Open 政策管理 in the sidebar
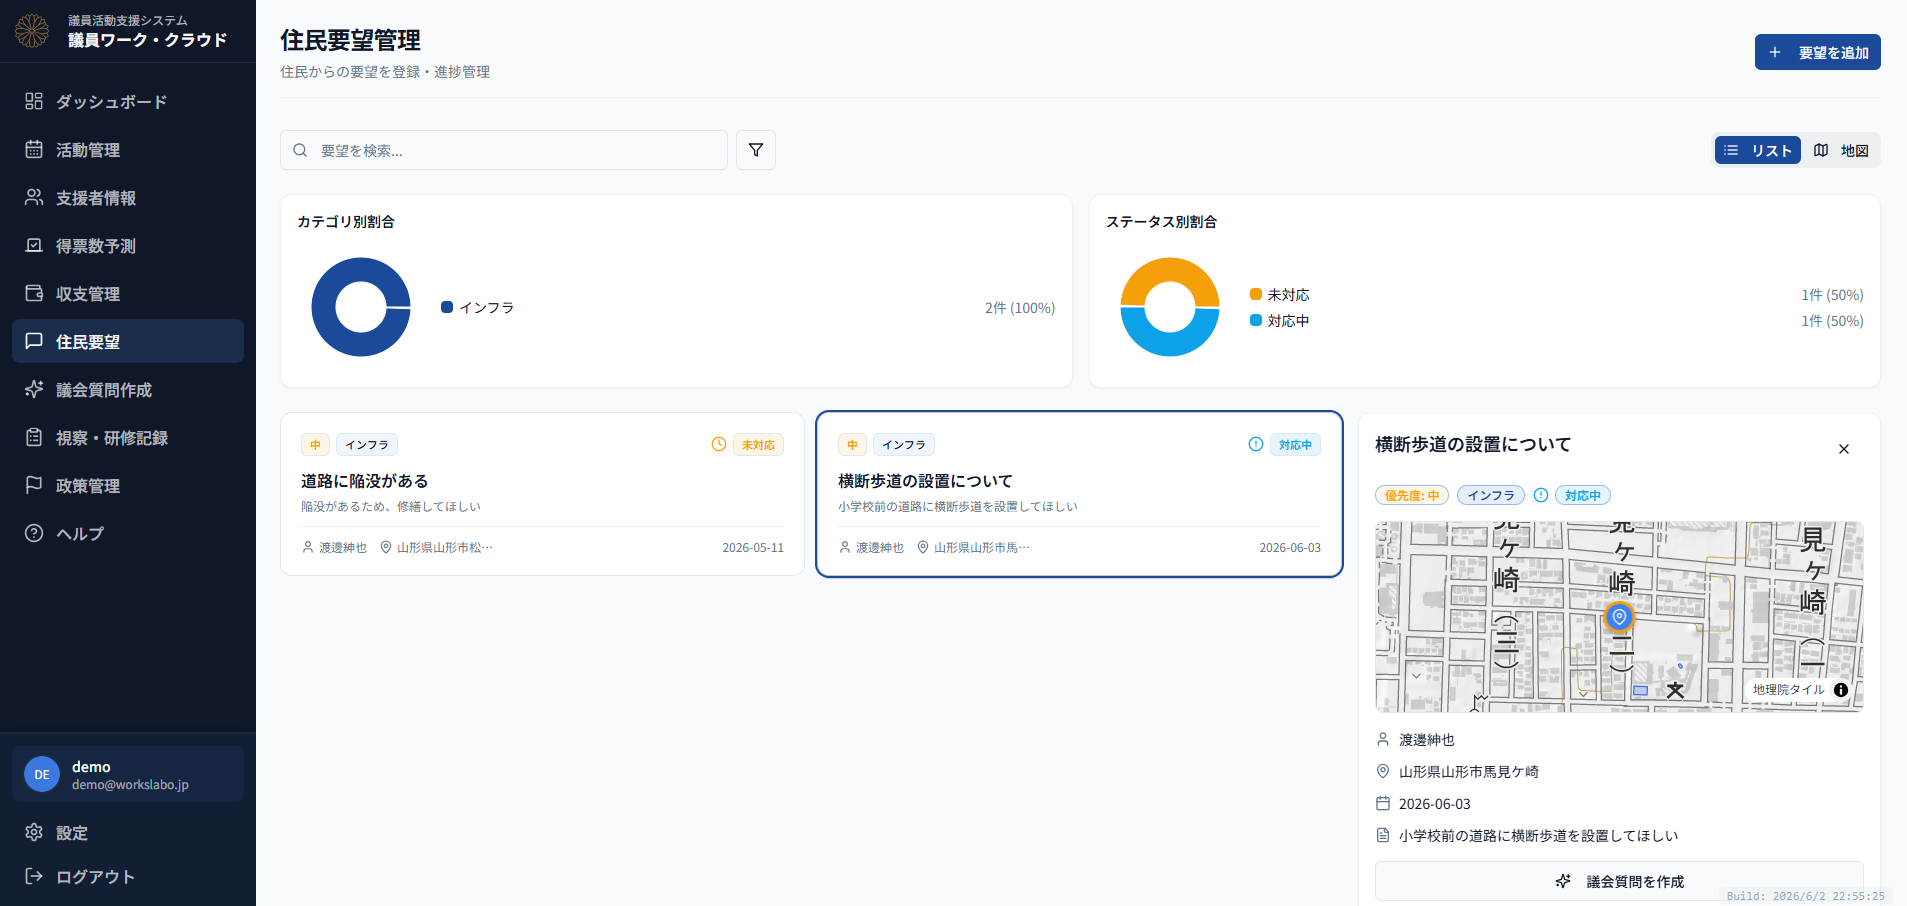The width and height of the screenshot is (1907, 906). pos(128,485)
